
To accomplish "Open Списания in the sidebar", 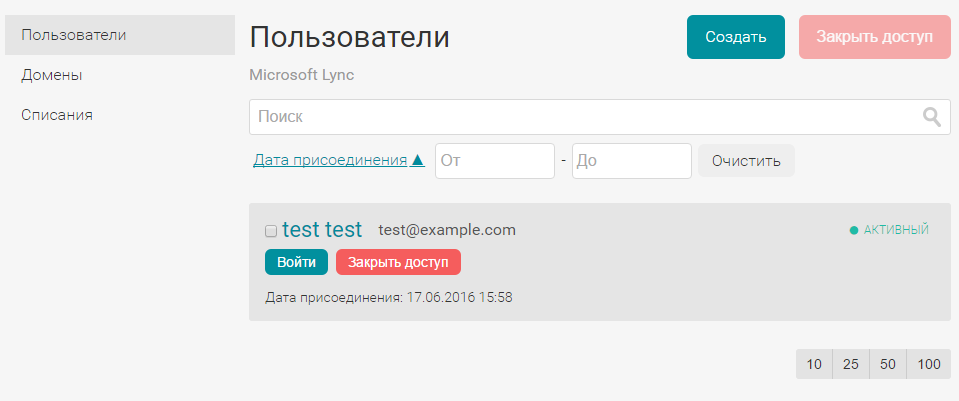I will (57, 115).
